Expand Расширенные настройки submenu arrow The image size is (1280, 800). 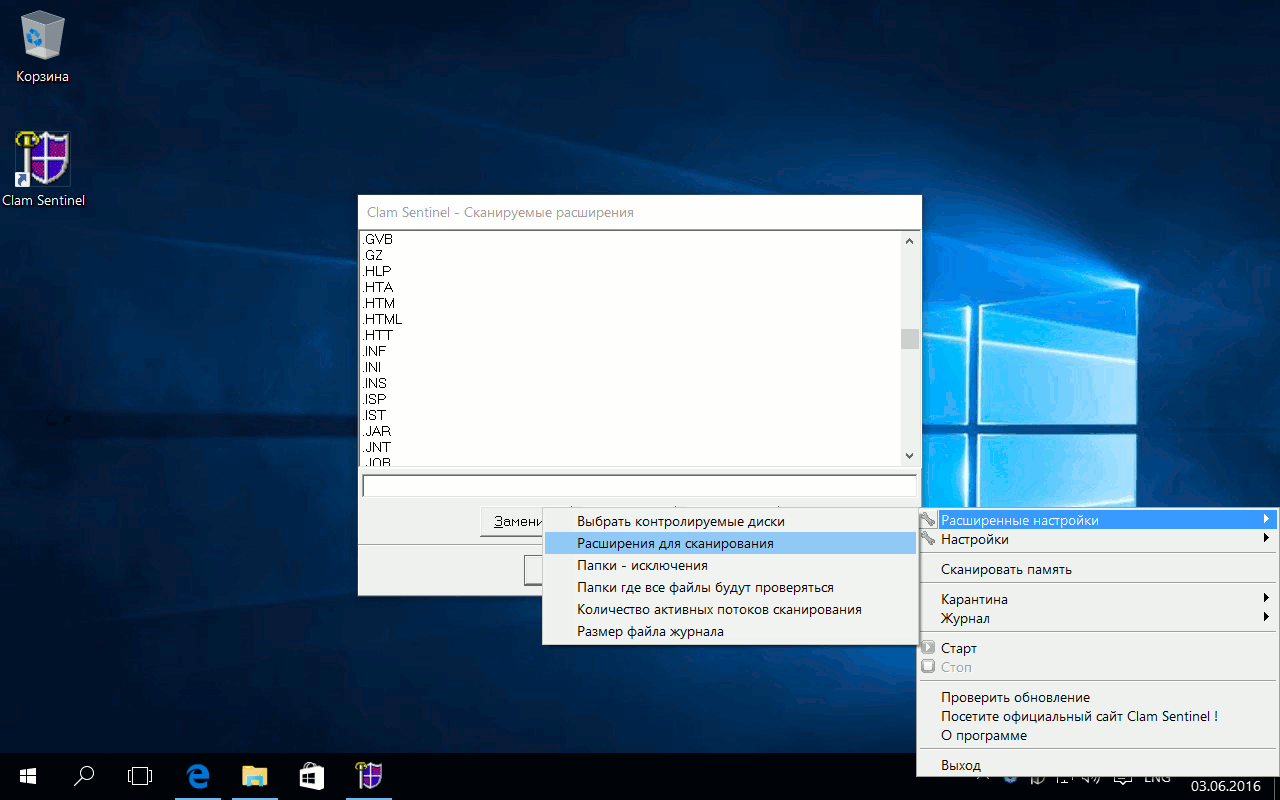[1267, 520]
